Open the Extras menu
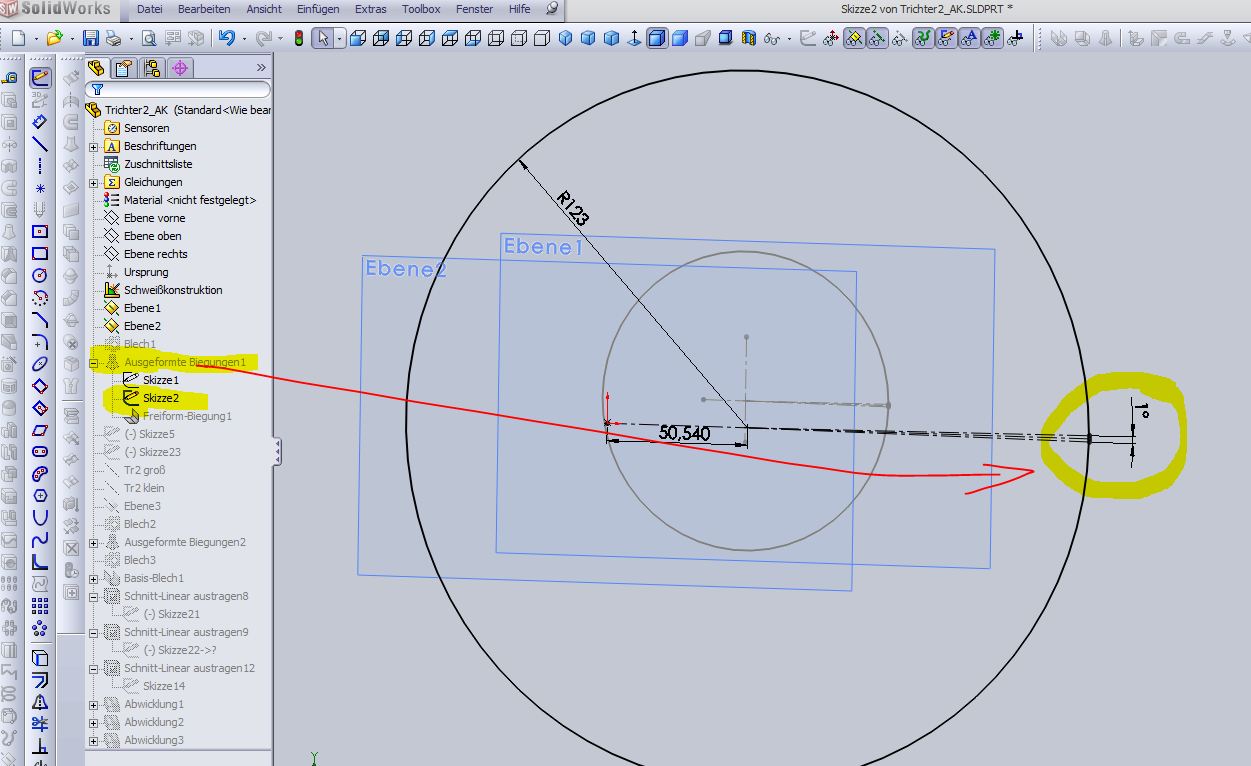This screenshot has height=766, width=1251. click(370, 9)
